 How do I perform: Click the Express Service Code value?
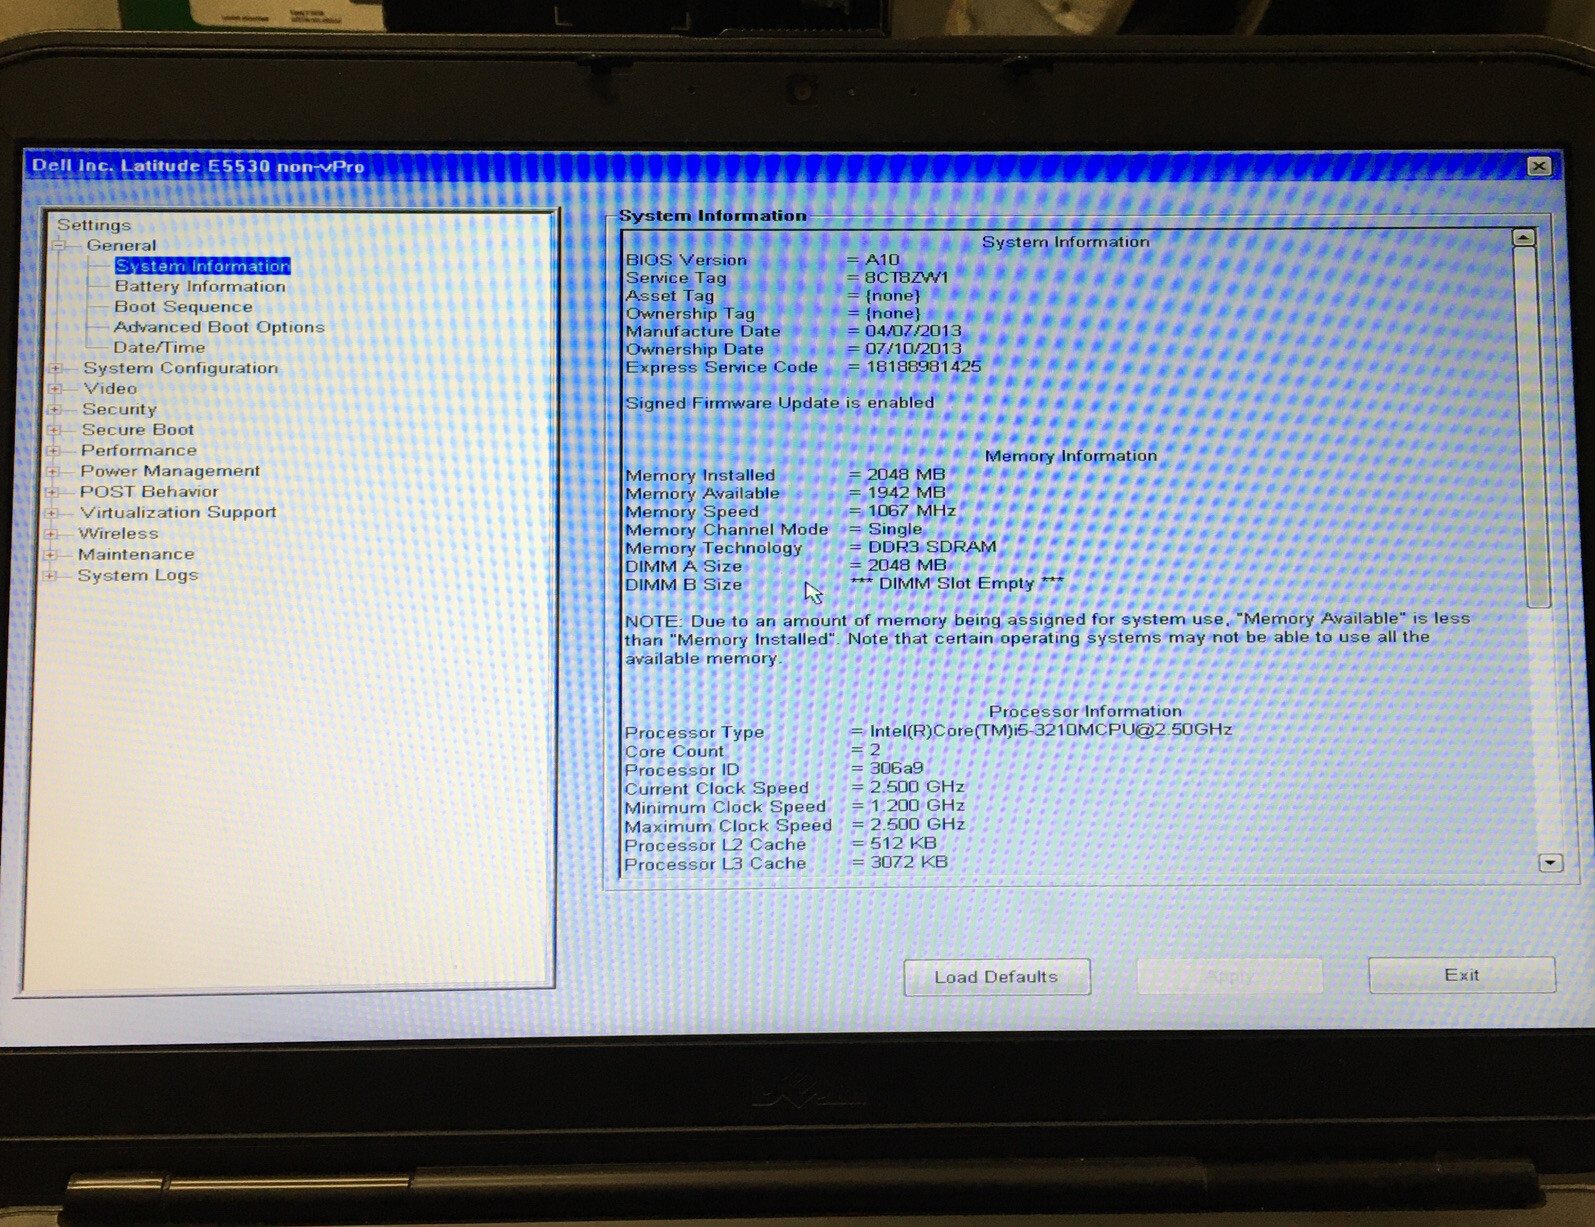point(923,367)
